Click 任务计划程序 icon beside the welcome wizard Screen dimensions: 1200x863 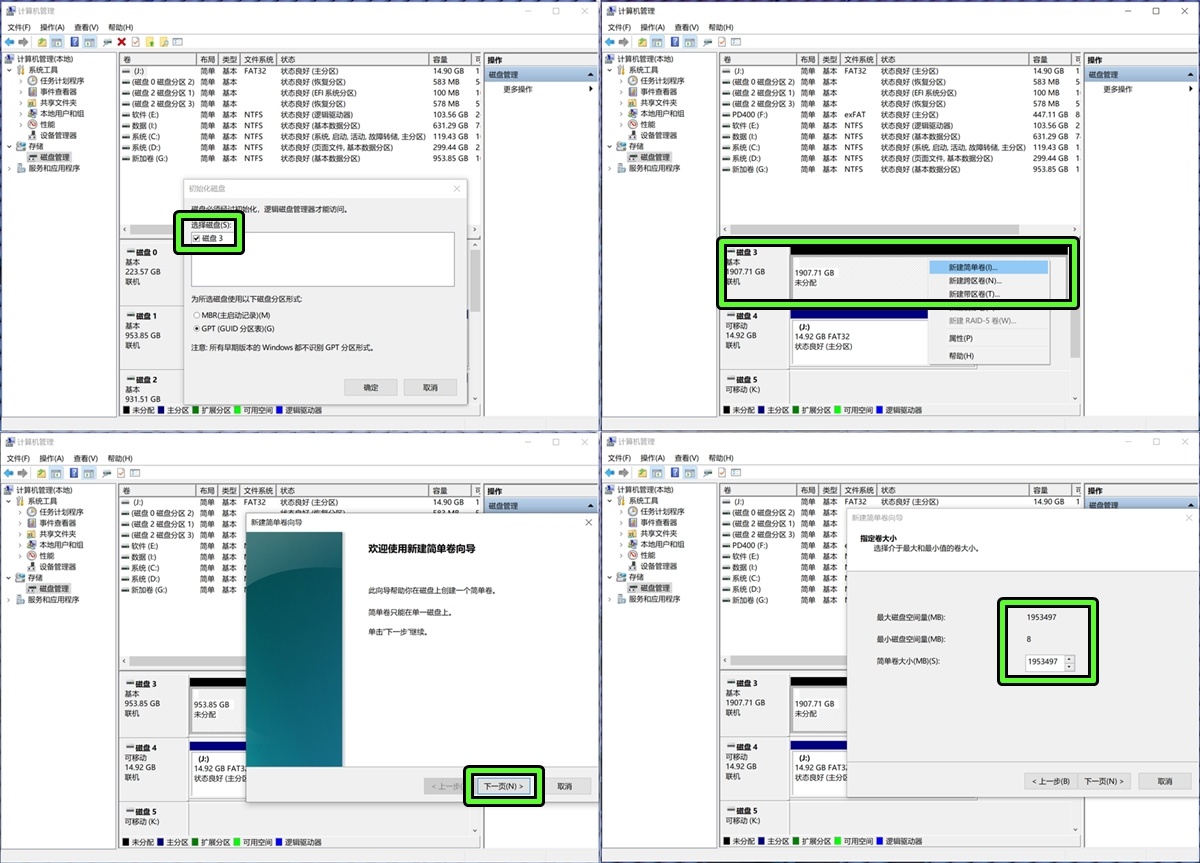(33, 512)
